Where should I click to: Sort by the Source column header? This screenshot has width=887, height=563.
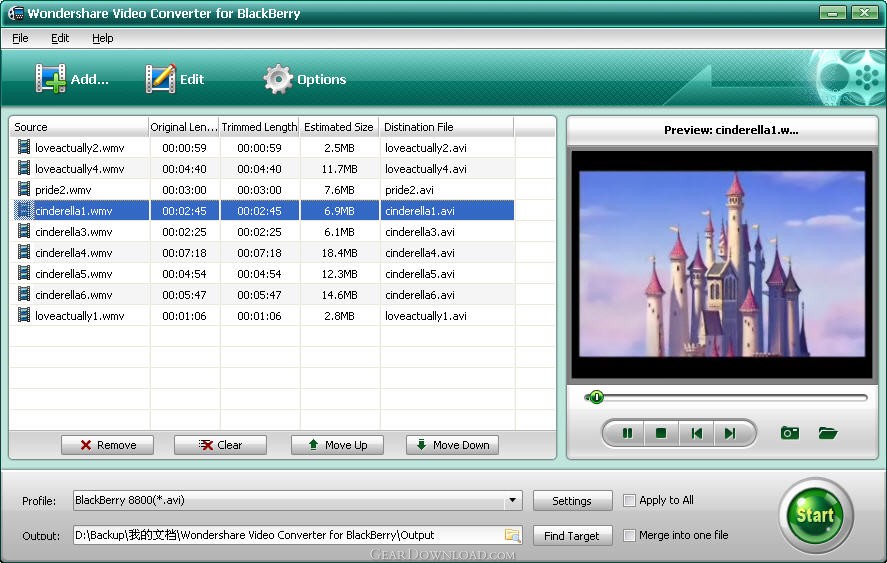click(x=79, y=127)
